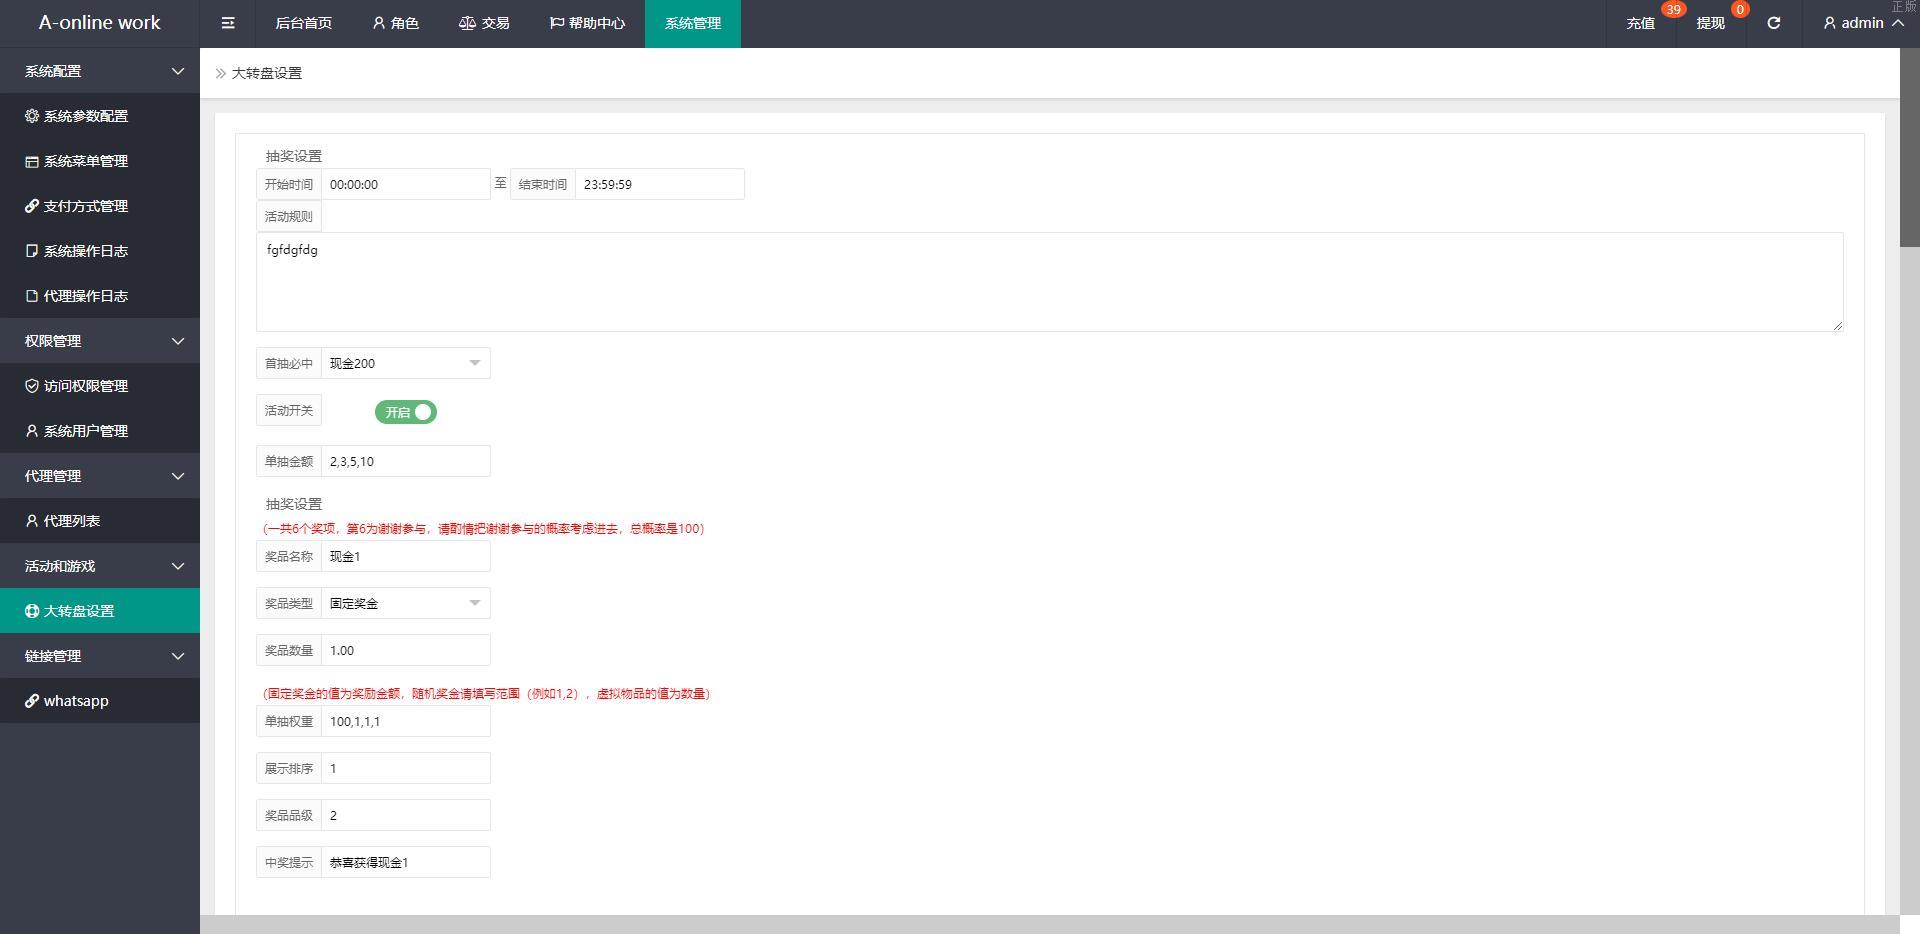This screenshot has width=1920, height=934.
Task: Open the 帮助中心 top menu
Action: point(587,23)
